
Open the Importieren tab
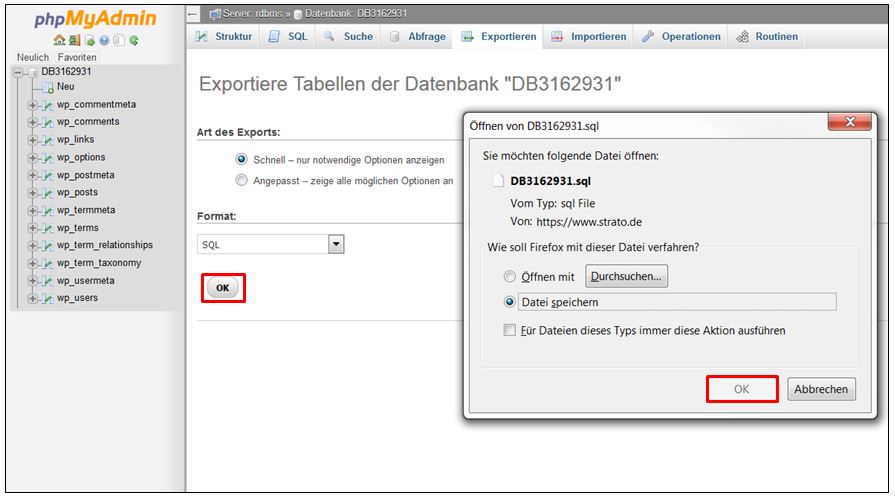[588, 37]
